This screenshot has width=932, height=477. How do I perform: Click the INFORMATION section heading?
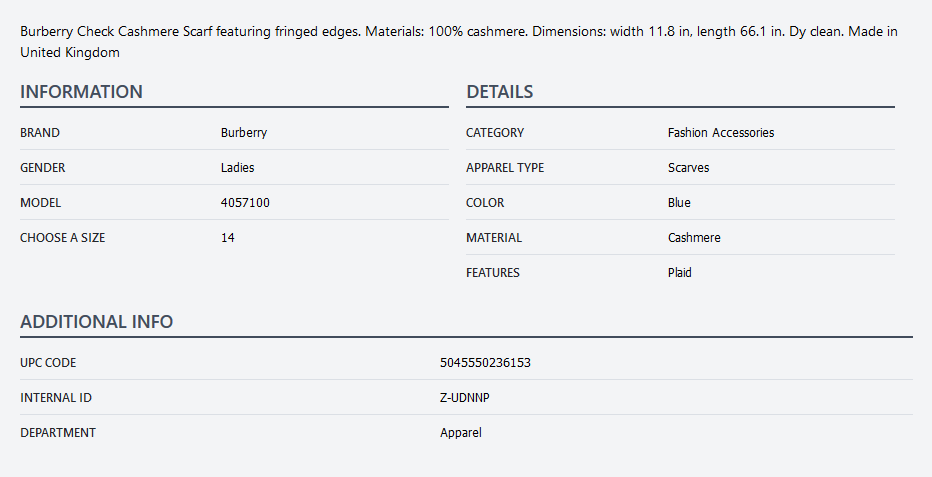pos(82,92)
